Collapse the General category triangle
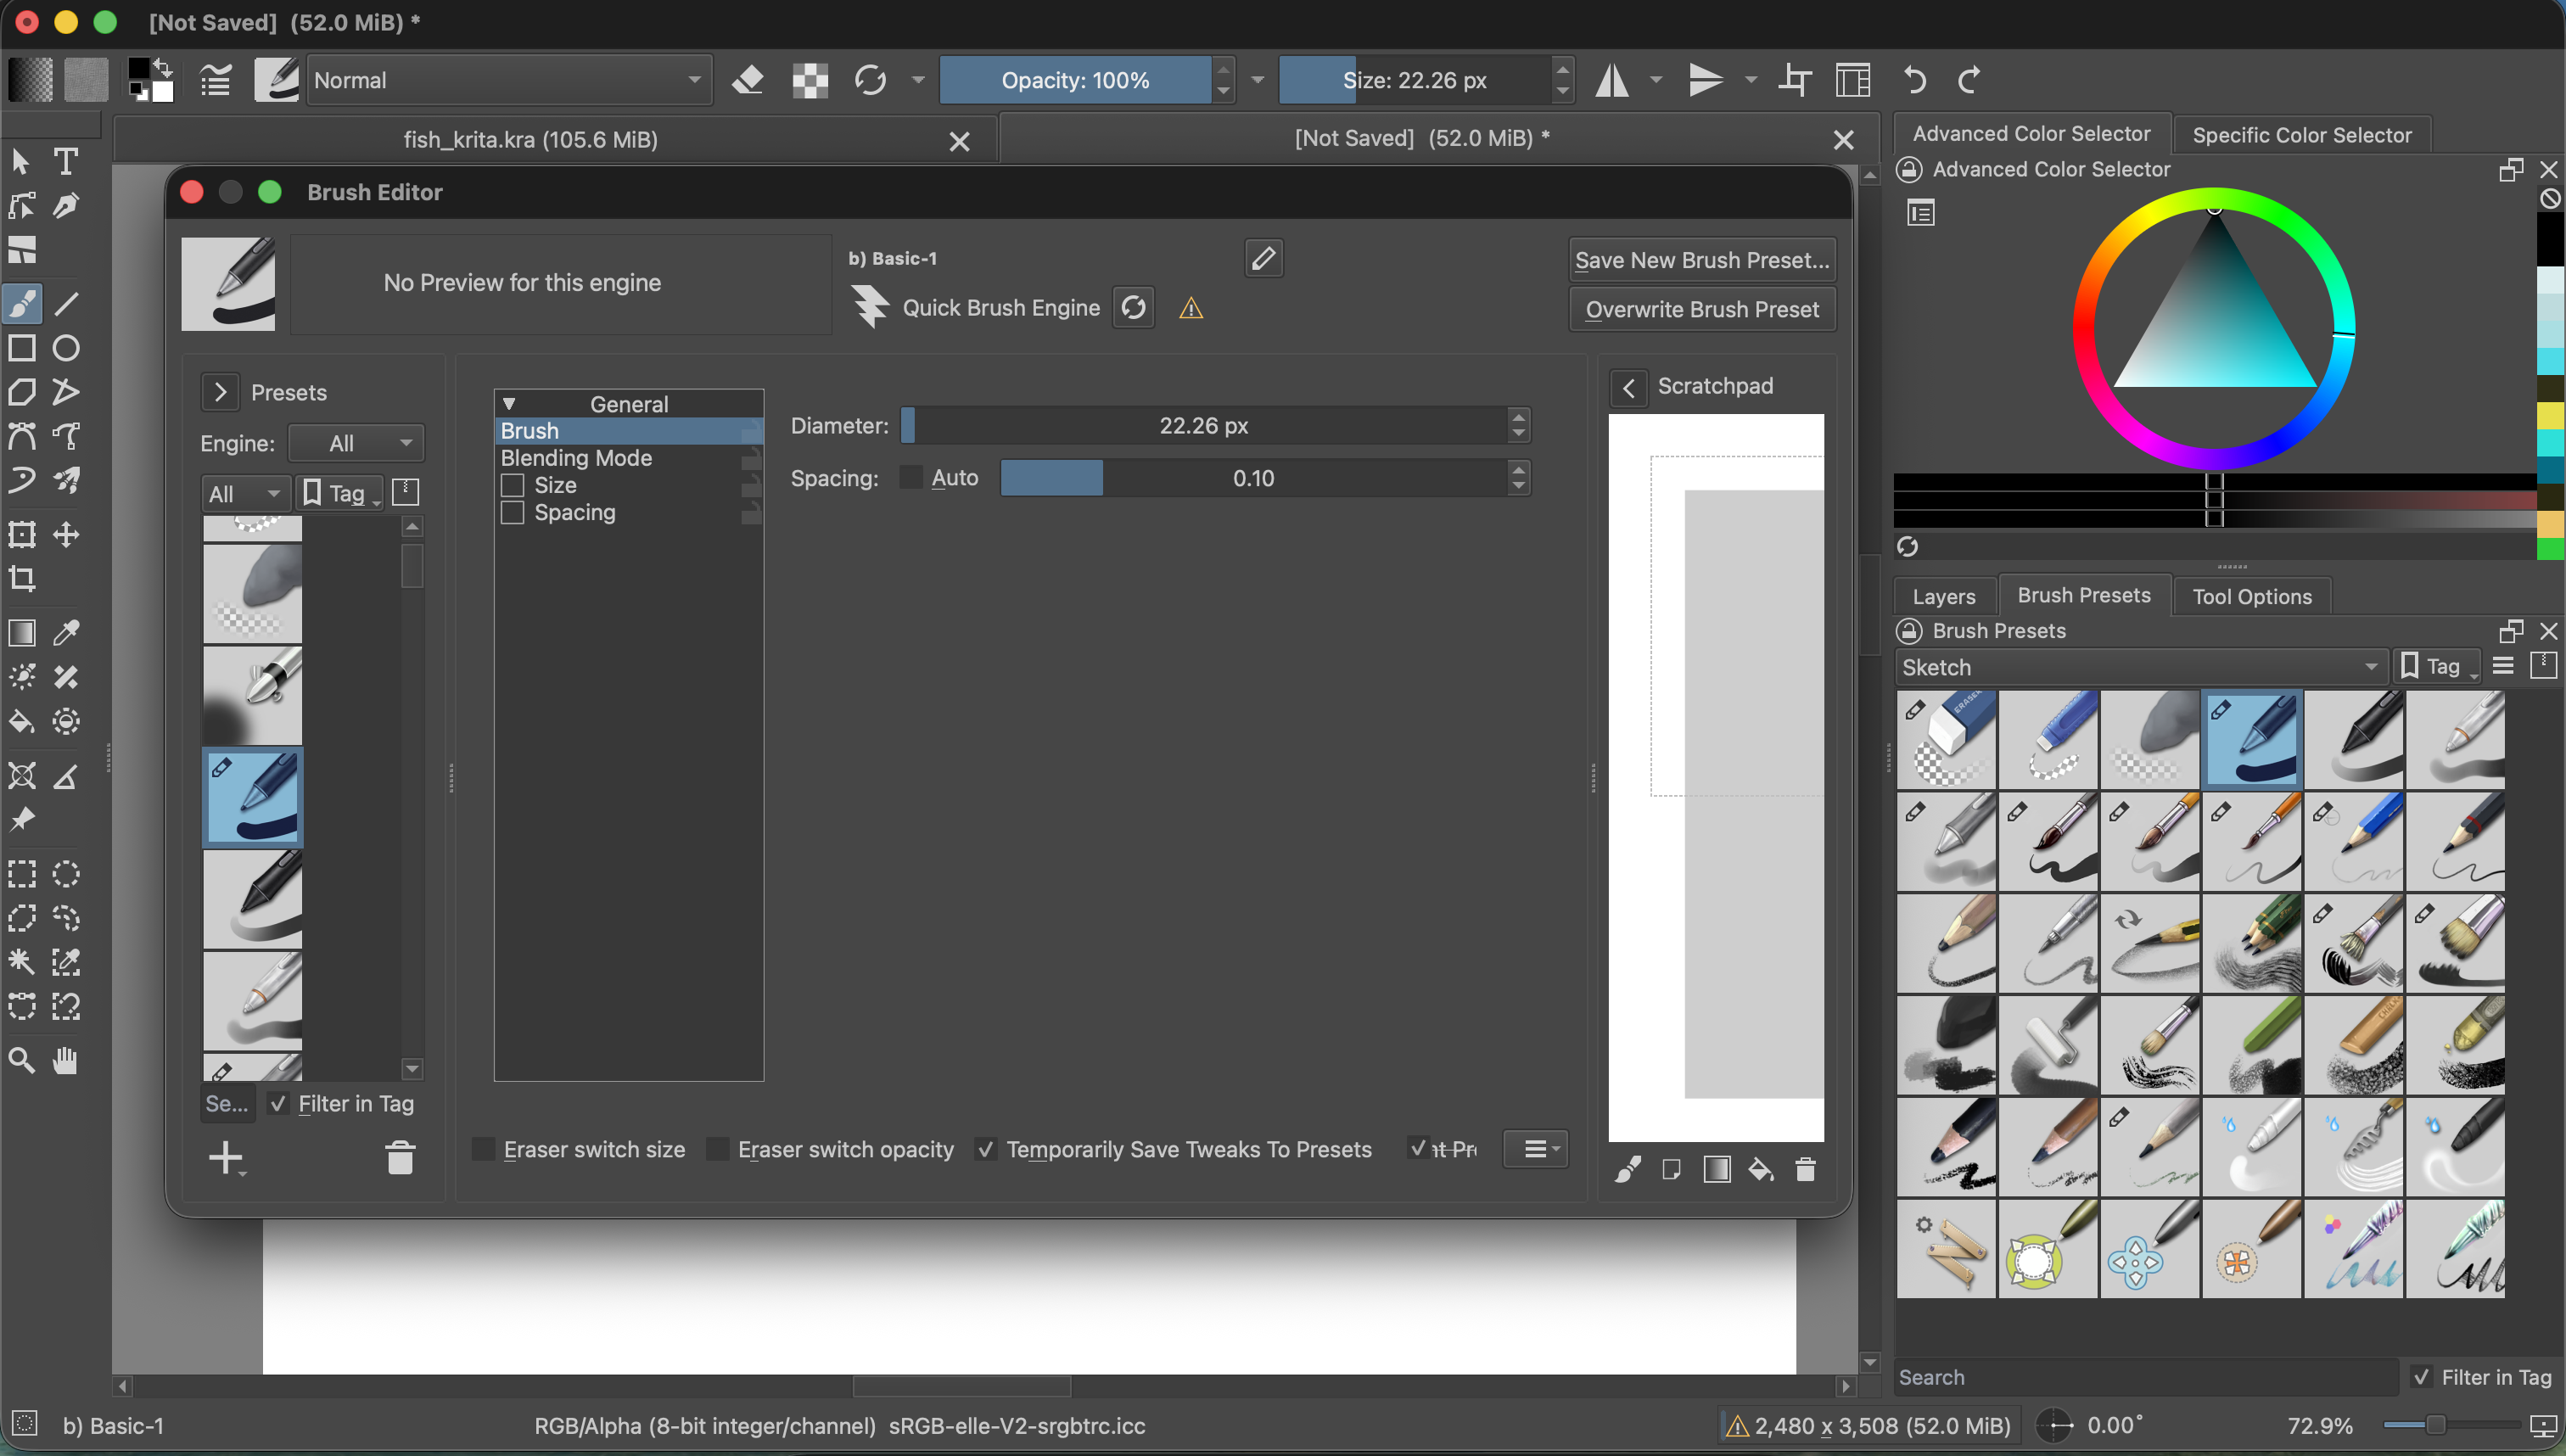The image size is (2566, 1456). 509,404
